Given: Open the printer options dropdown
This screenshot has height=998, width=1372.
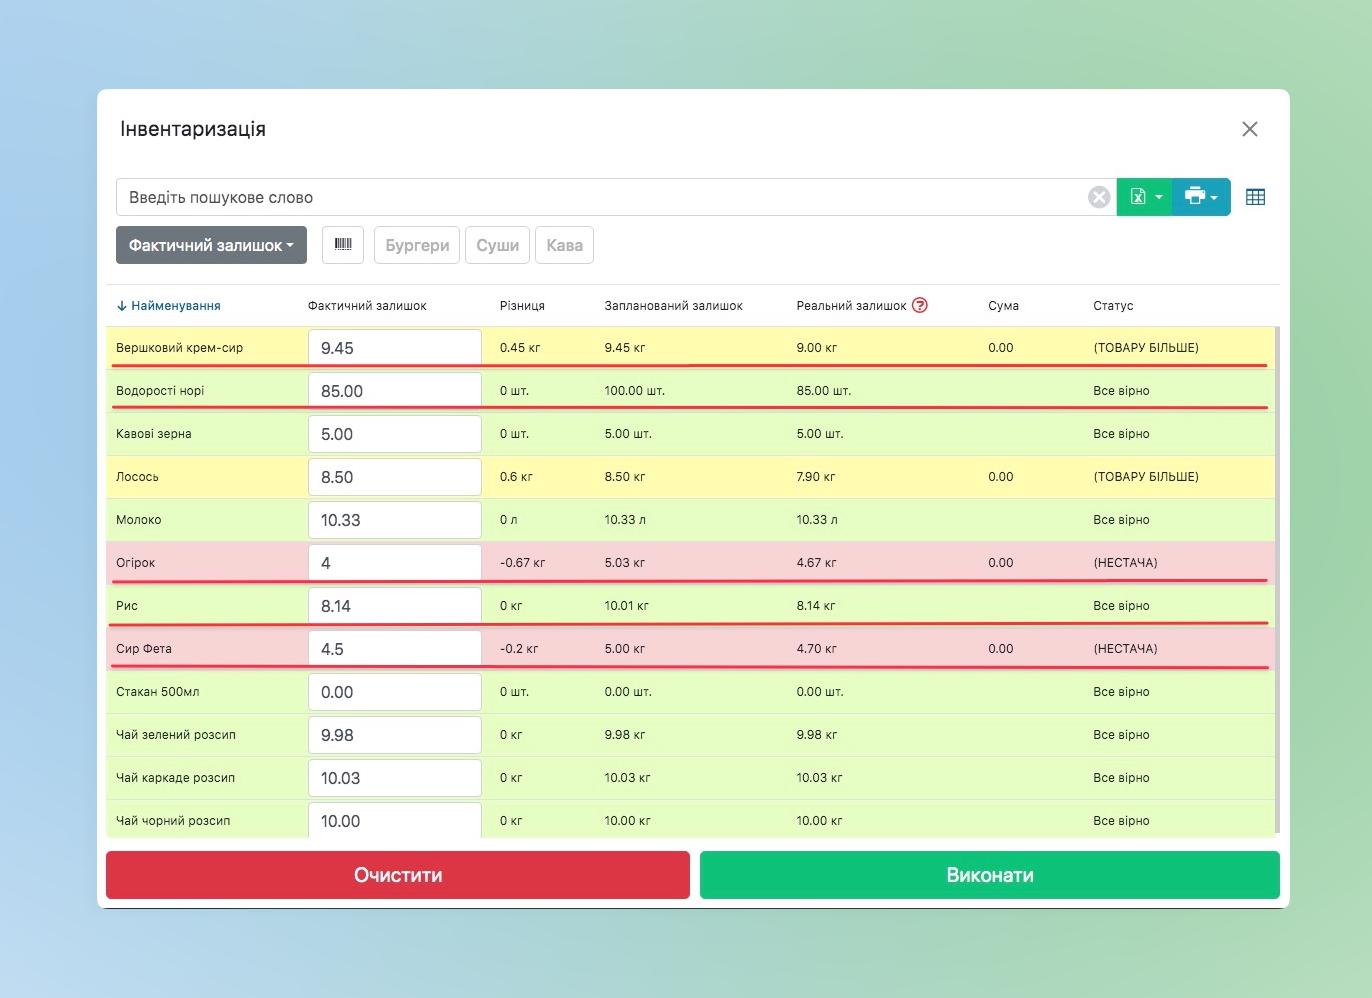Looking at the screenshot, I should pos(1200,197).
